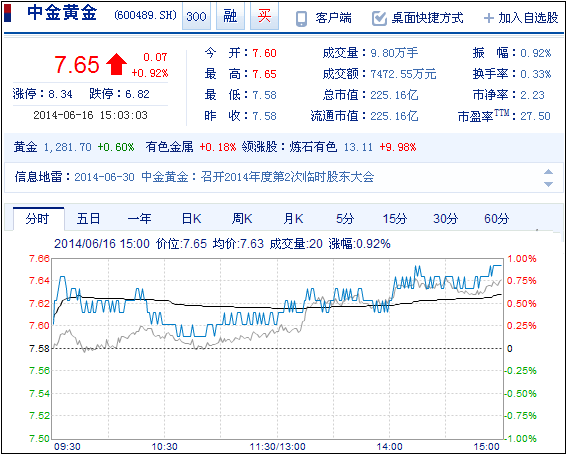
Task: Click the mobile client phone icon
Action: [301, 19]
